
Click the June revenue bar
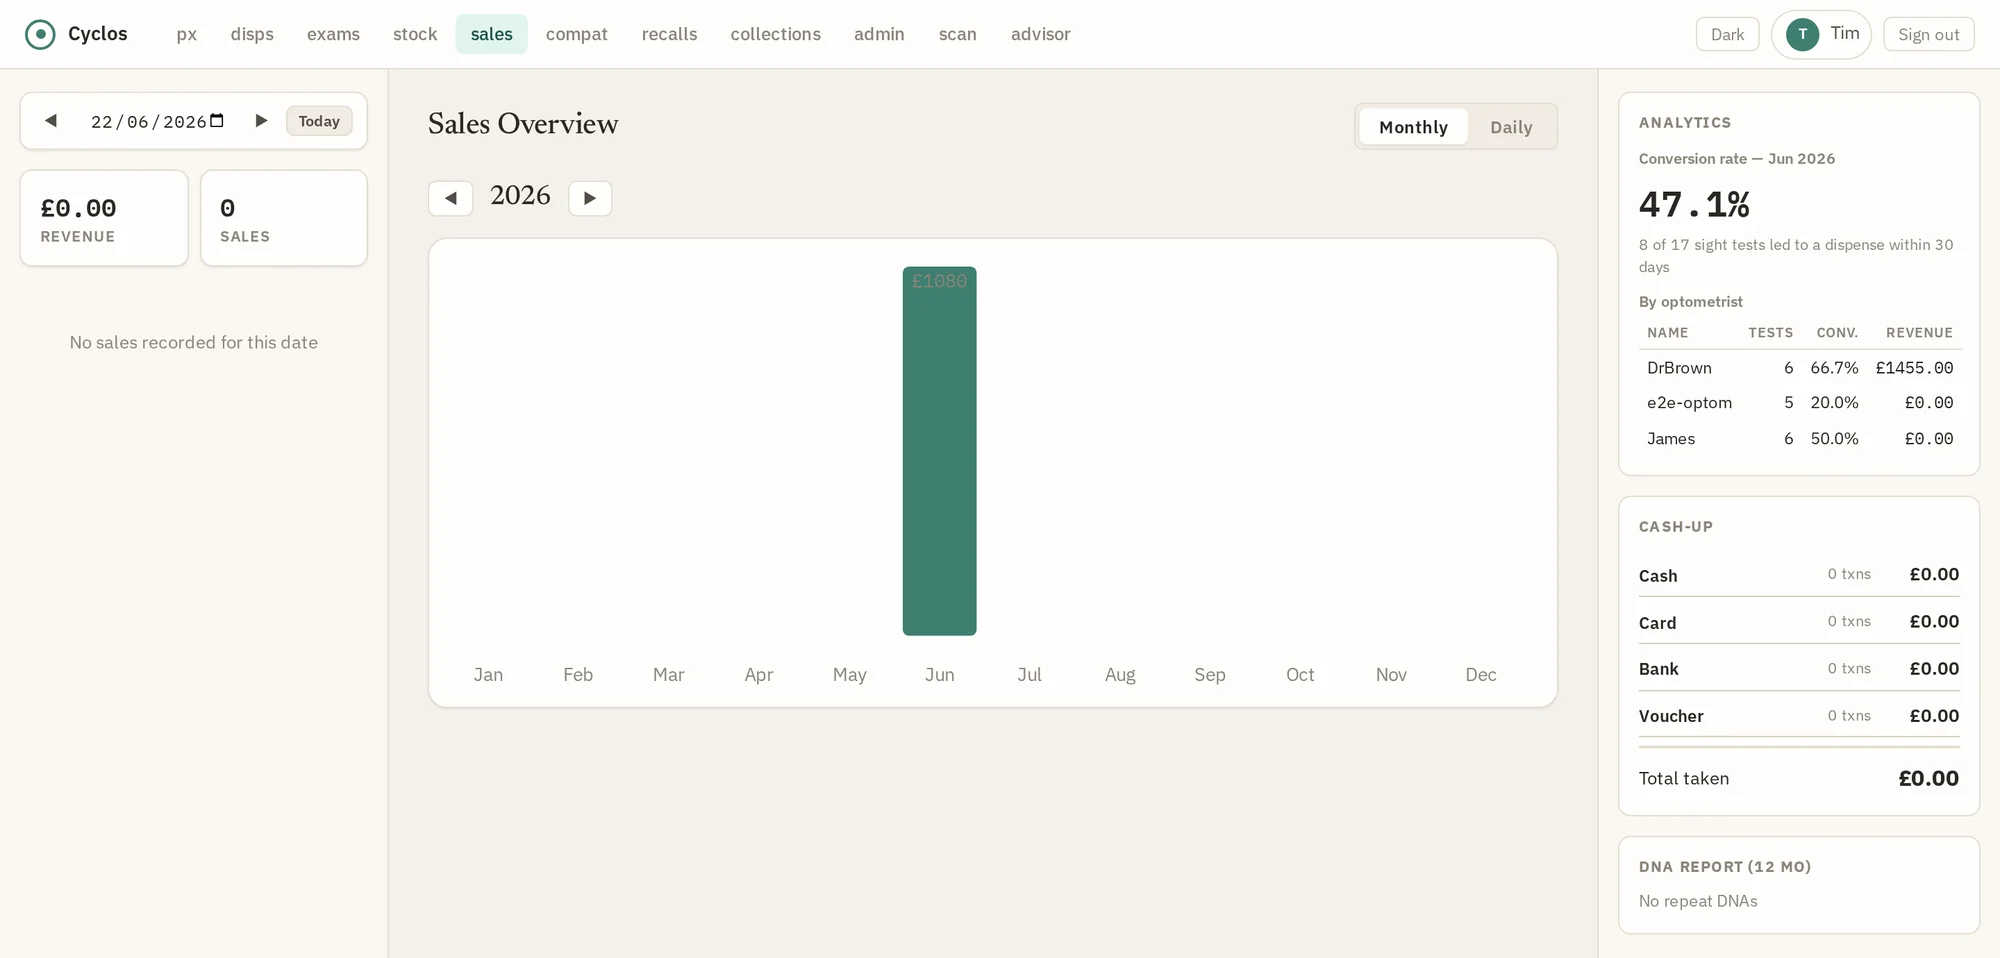point(939,451)
